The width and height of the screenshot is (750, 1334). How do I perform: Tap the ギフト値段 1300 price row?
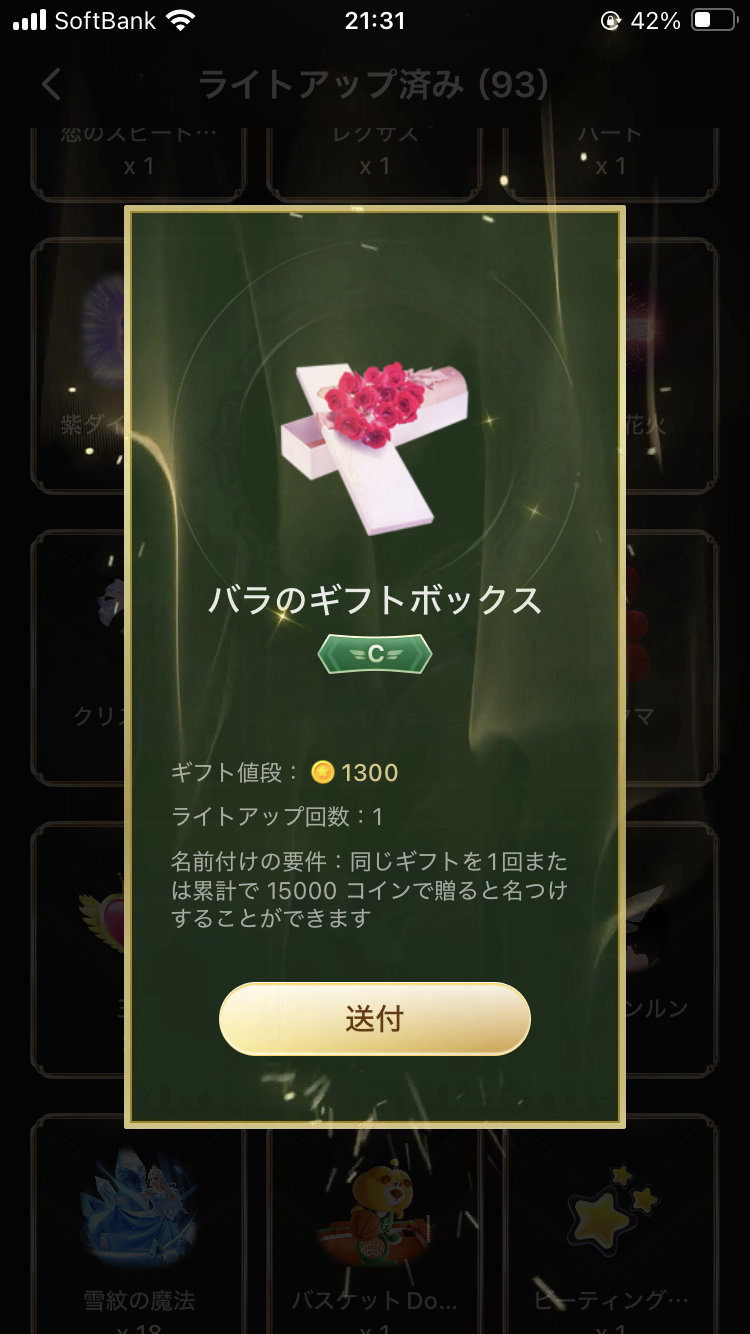coord(285,772)
